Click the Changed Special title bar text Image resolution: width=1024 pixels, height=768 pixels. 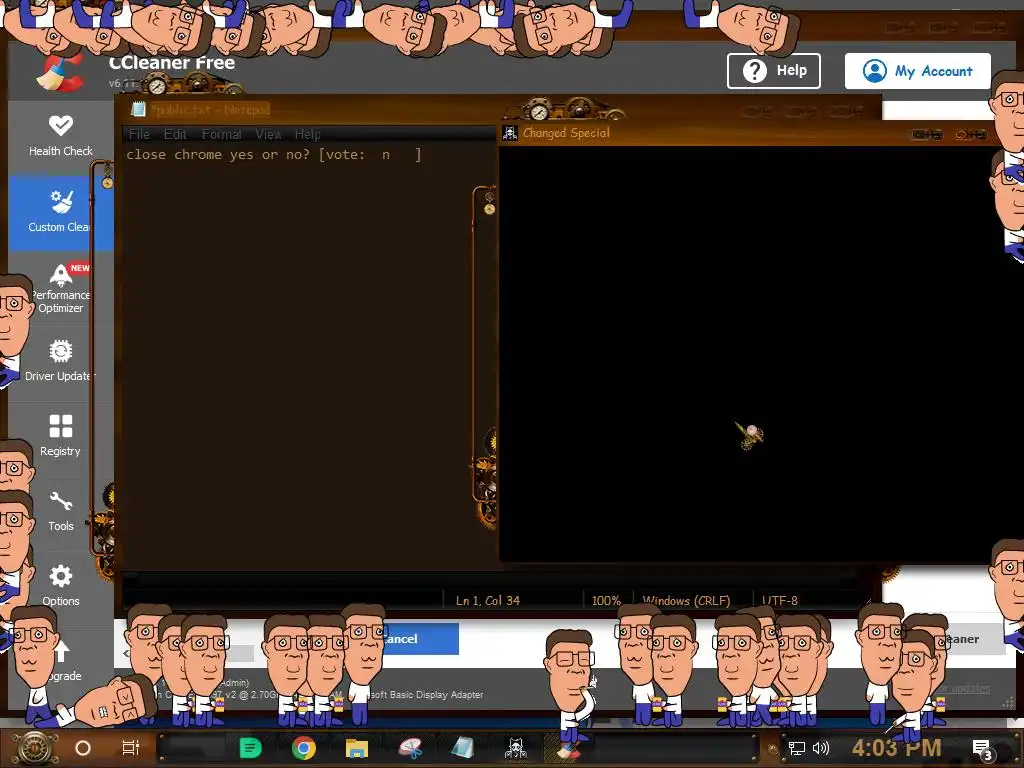coord(566,133)
